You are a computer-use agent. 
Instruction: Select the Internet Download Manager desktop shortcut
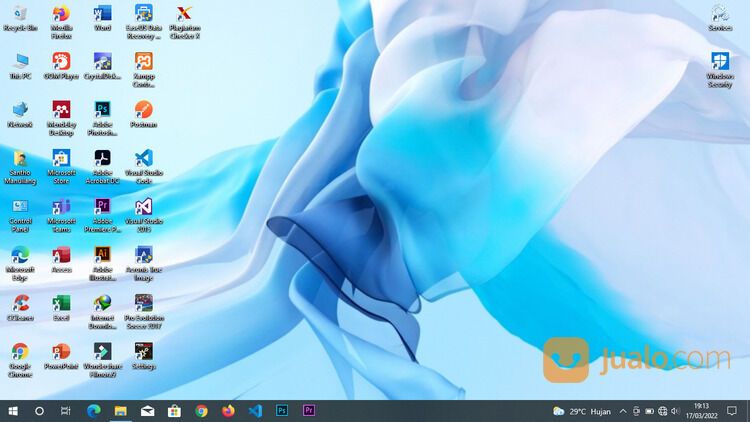click(102, 312)
